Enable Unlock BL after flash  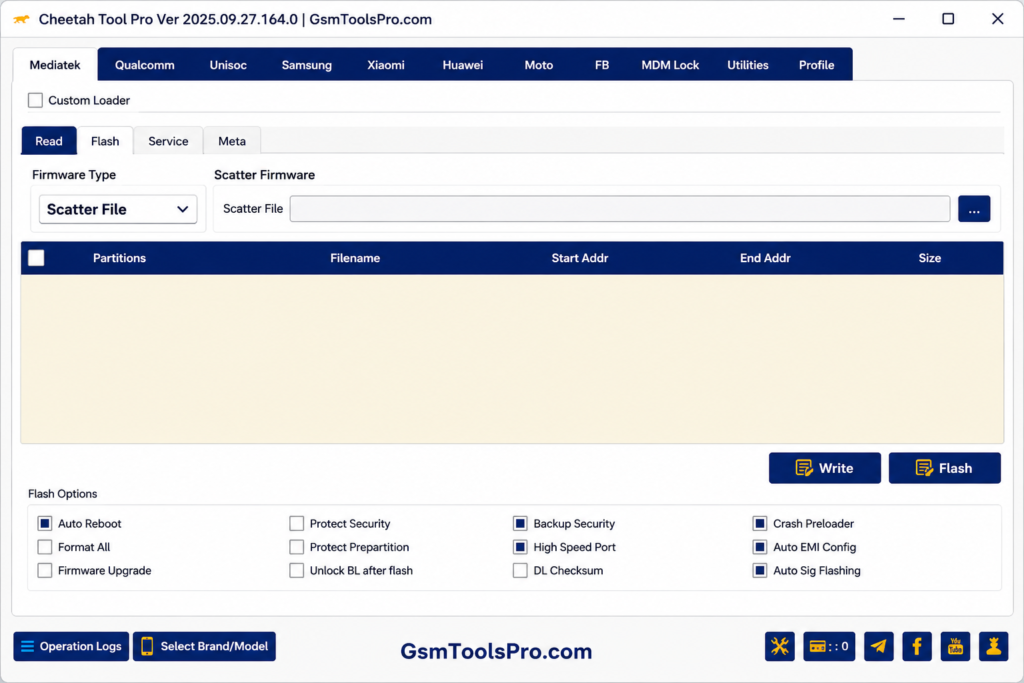point(296,571)
